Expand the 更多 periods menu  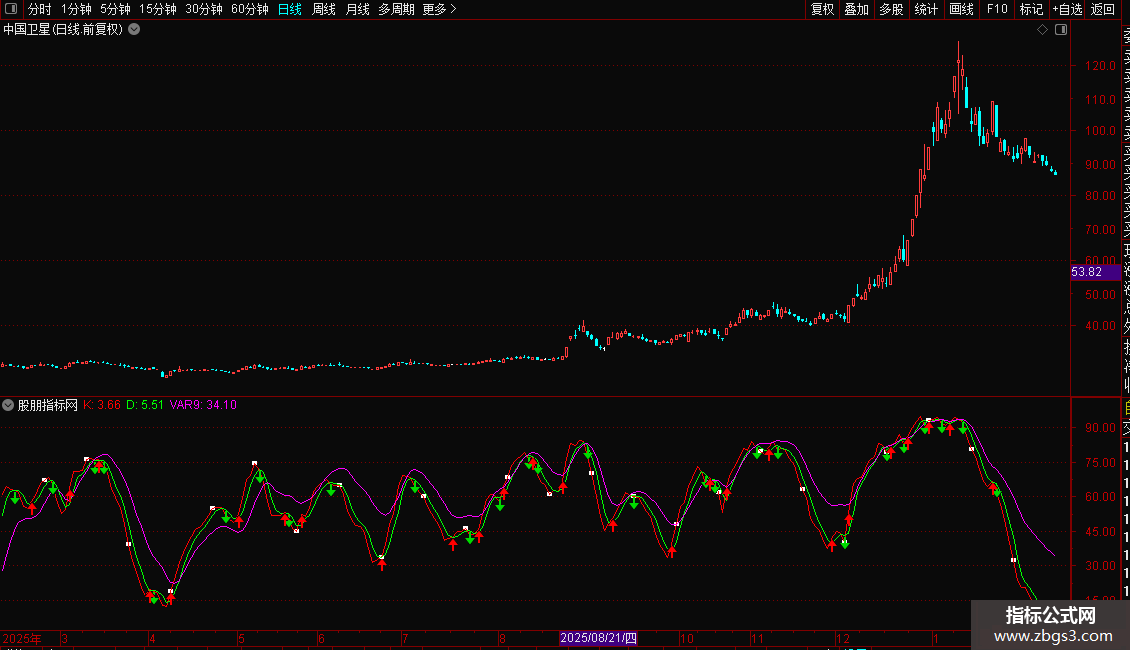coord(439,9)
